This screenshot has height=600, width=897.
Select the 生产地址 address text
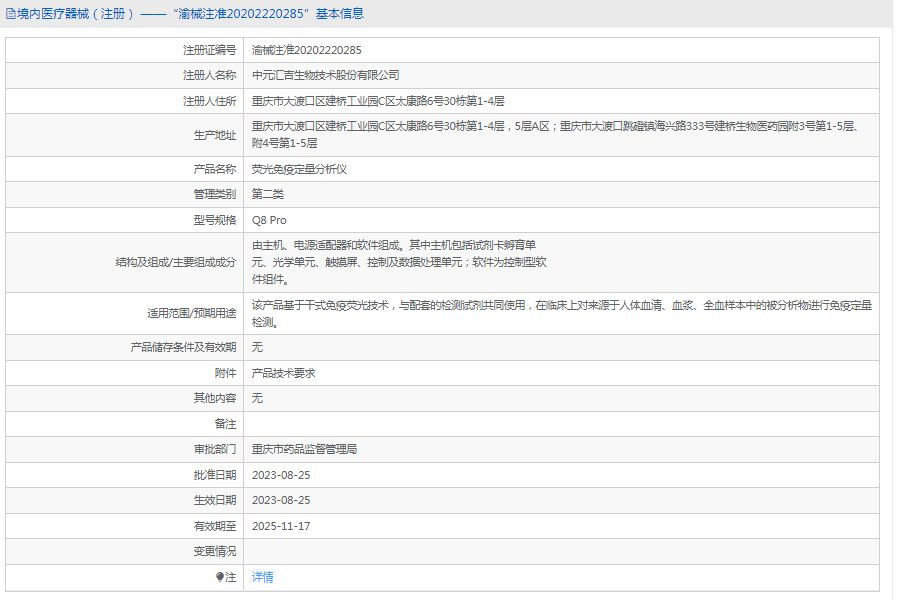point(555,134)
